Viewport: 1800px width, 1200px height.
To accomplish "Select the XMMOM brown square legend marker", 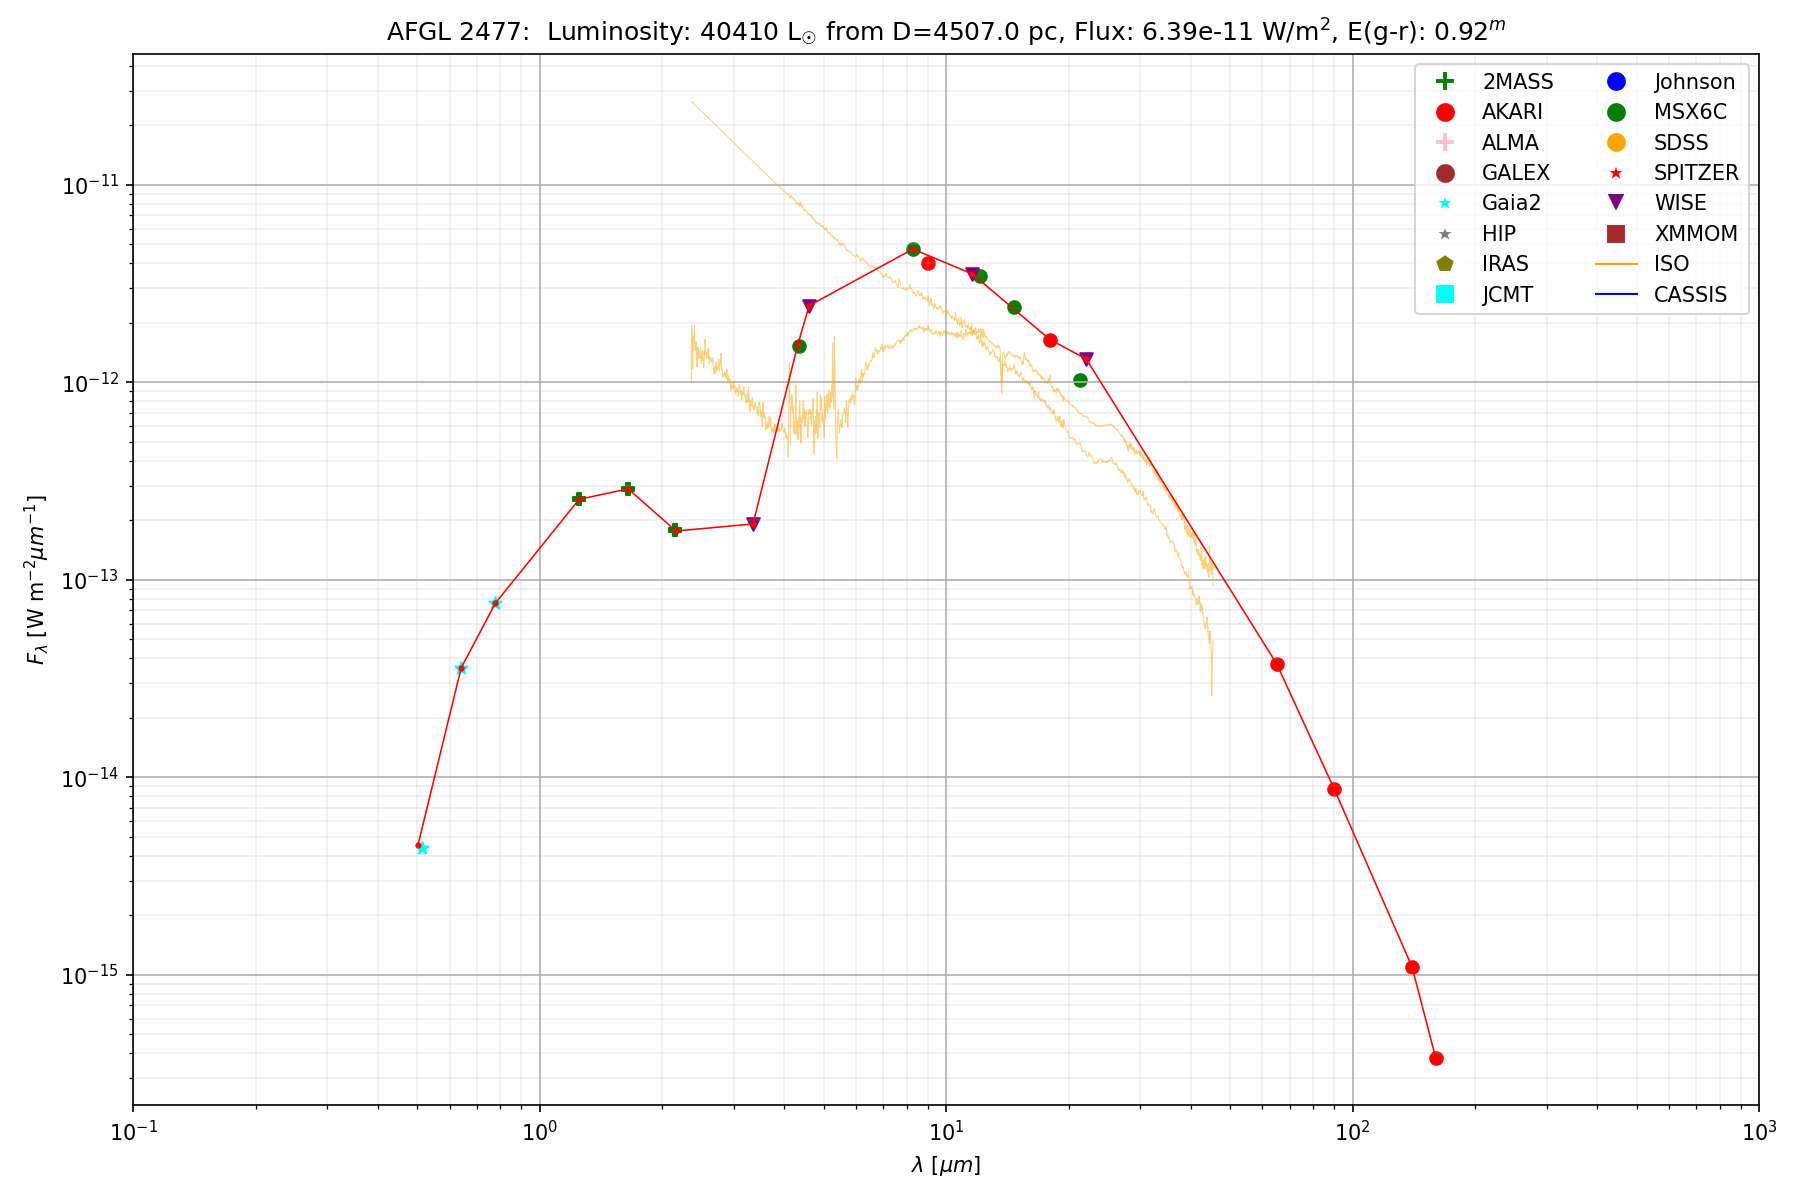I will [x=1616, y=234].
